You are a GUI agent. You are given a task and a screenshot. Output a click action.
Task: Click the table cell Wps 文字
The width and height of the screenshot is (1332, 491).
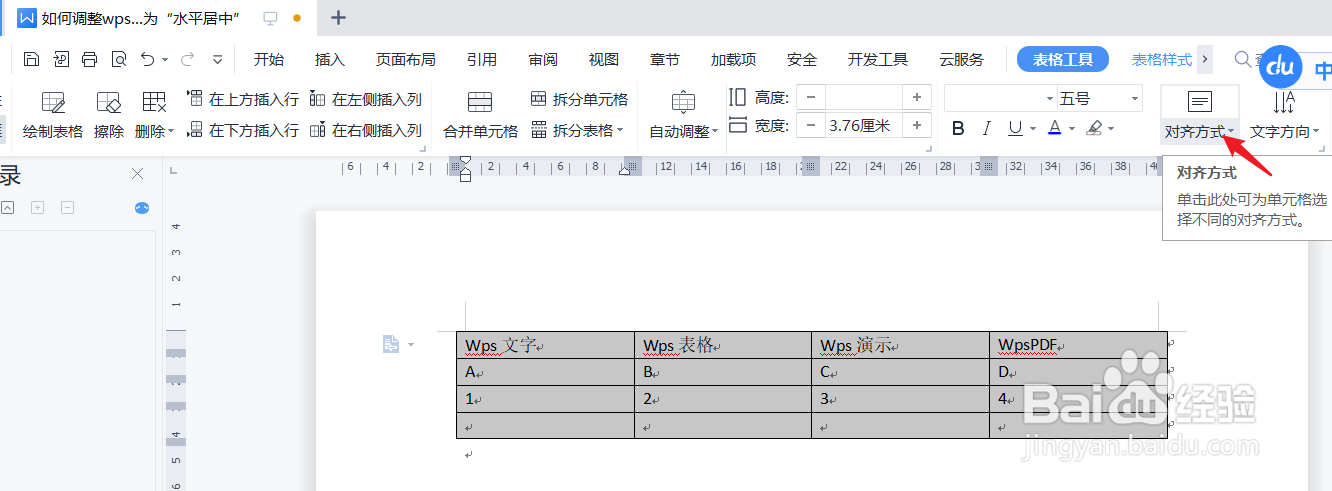[545, 345]
